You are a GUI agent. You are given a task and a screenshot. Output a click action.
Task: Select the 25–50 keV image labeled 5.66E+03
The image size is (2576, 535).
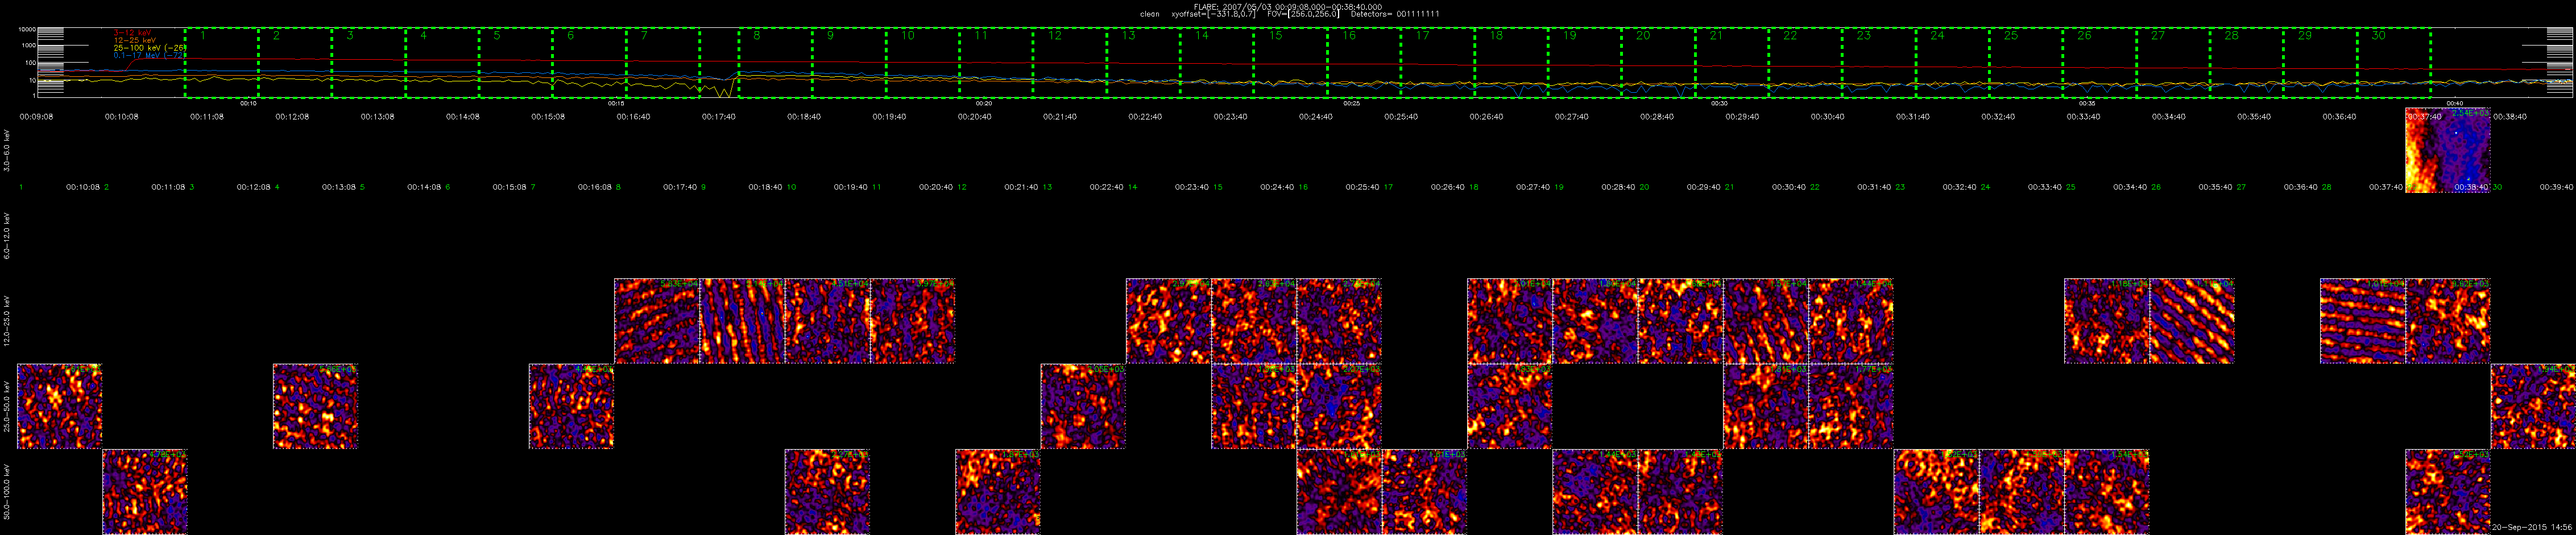click(315, 406)
